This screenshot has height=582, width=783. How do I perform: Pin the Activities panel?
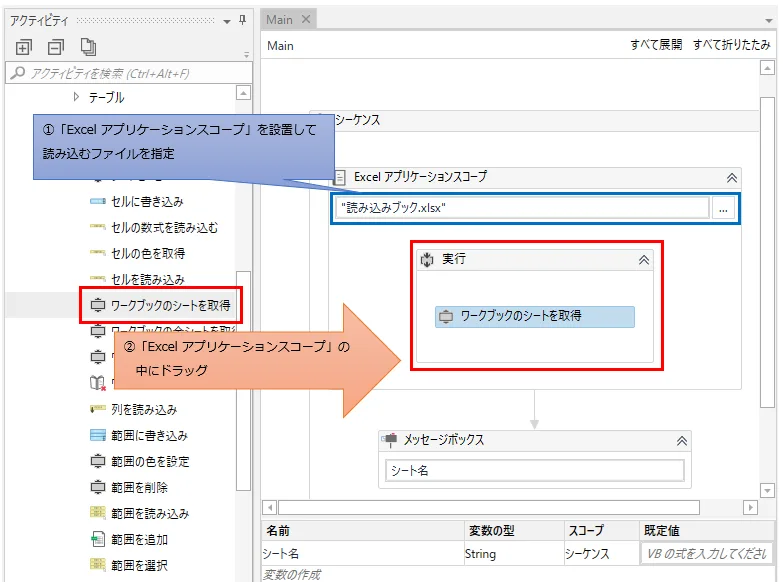[x=243, y=20]
